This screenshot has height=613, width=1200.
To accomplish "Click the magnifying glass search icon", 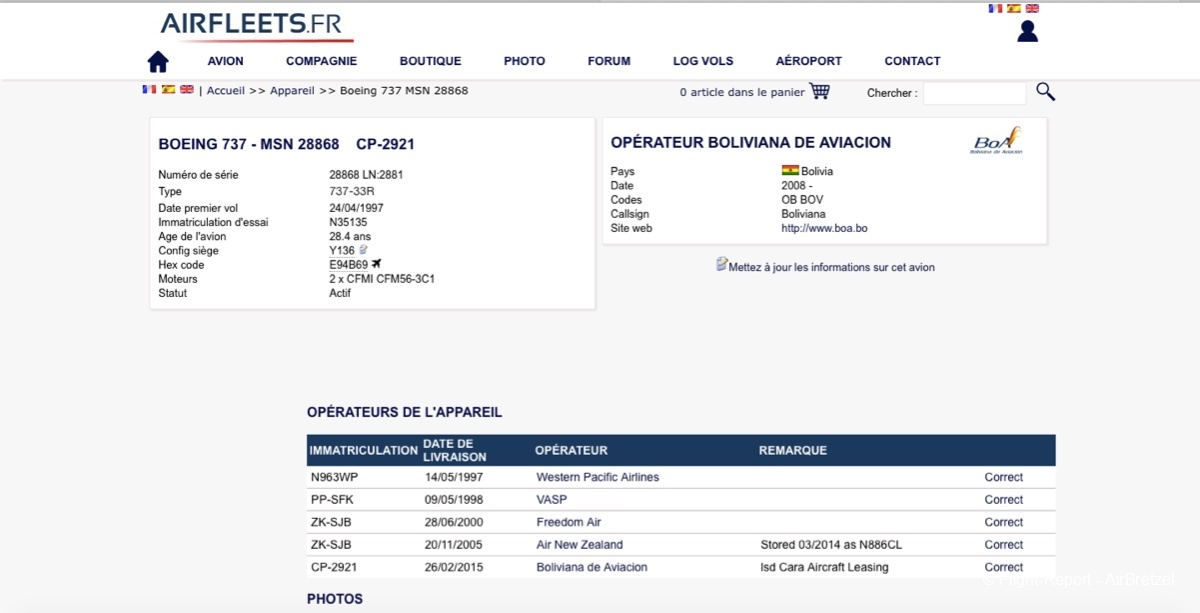I will click(1045, 92).
